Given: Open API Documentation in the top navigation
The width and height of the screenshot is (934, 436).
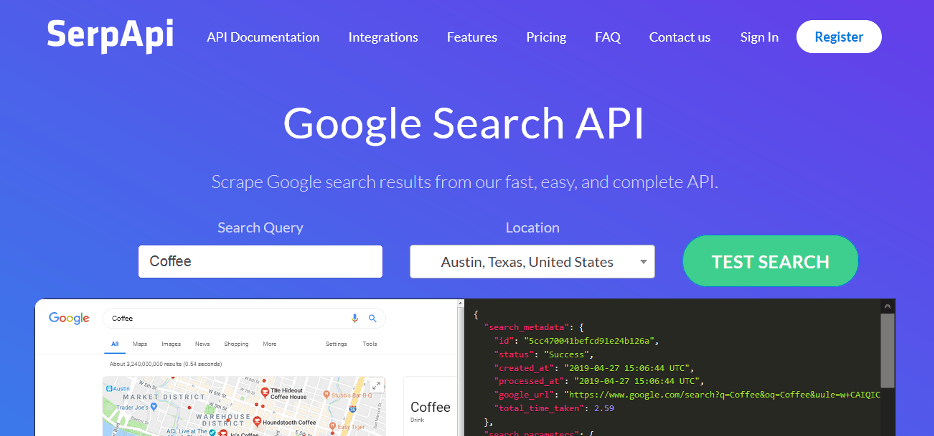Looking at the screenshot, I should [x=263, y=37].
